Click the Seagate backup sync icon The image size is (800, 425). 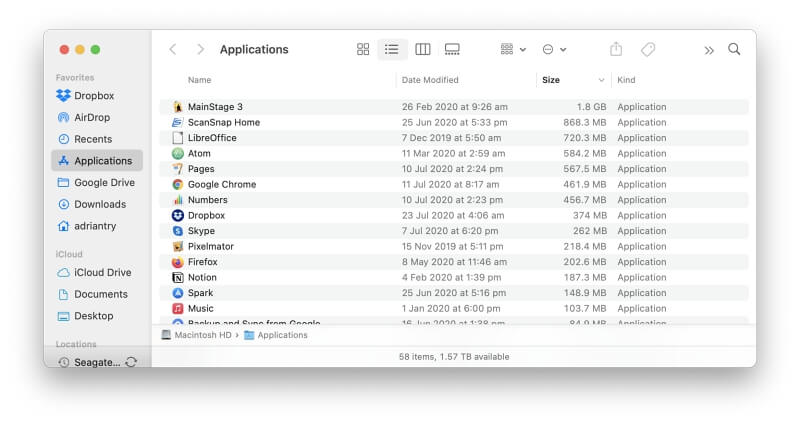coord(131,362)
